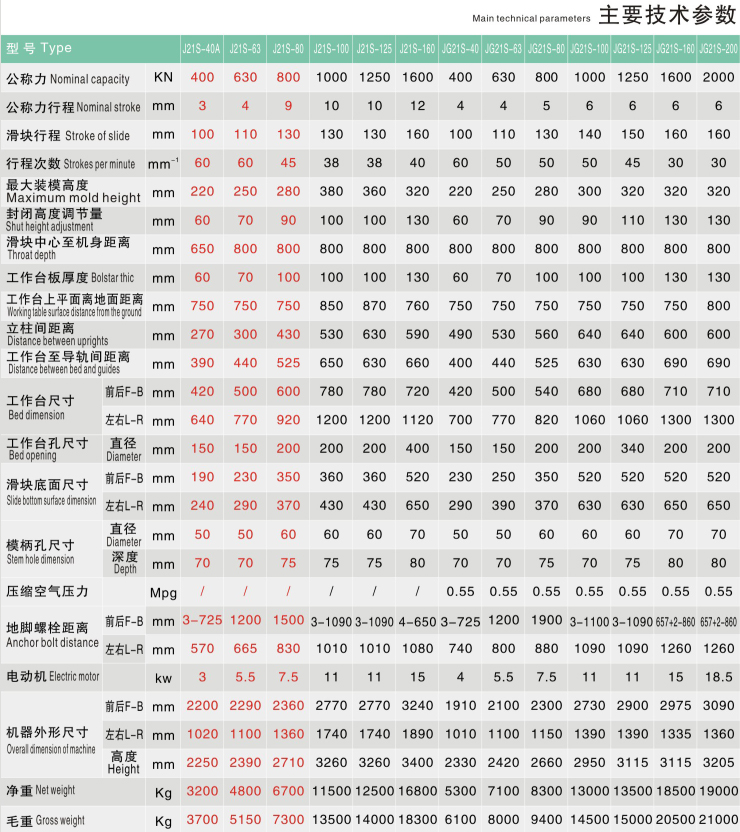Click Throat depth value '650'
The height and width of the screenshot is (832, 740).
point(202,249)
